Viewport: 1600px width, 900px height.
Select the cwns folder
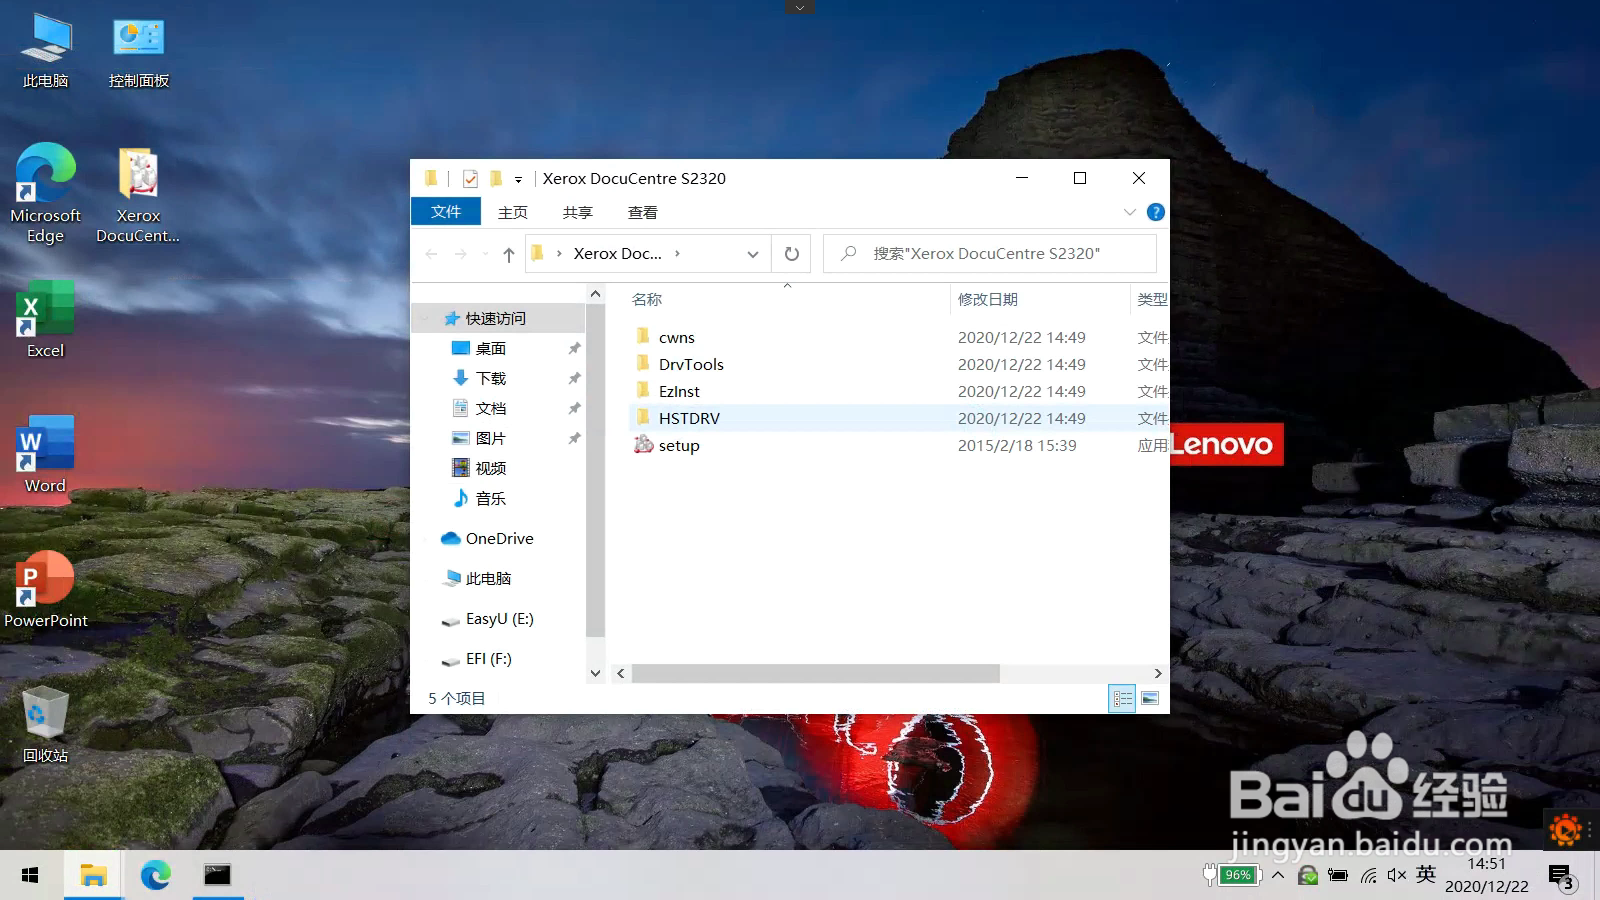677,338
